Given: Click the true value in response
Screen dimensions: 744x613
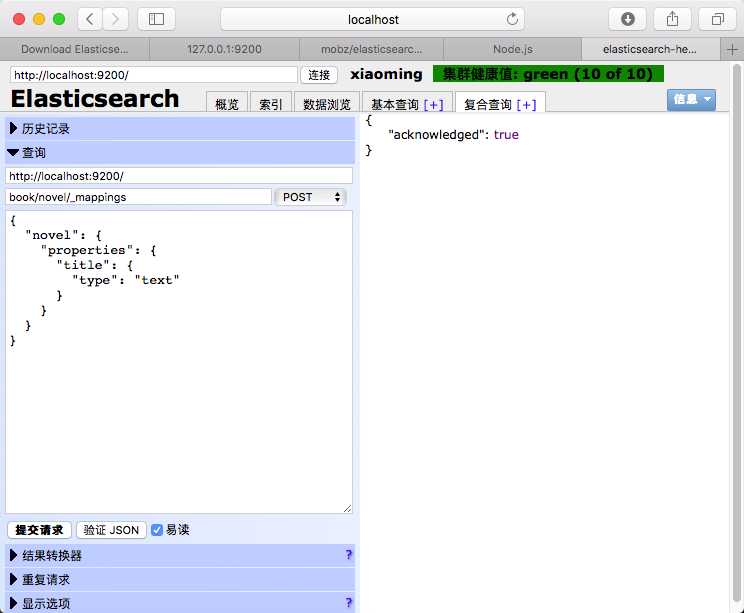Looking at the screenshot, I should tap(506, 135).
